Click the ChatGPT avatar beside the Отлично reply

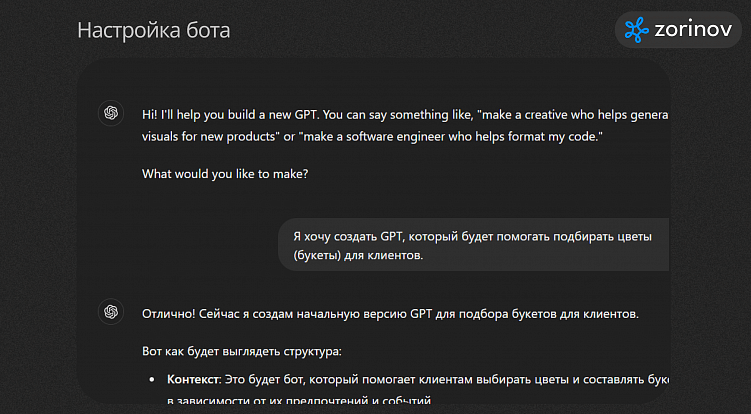click(111, 313)
